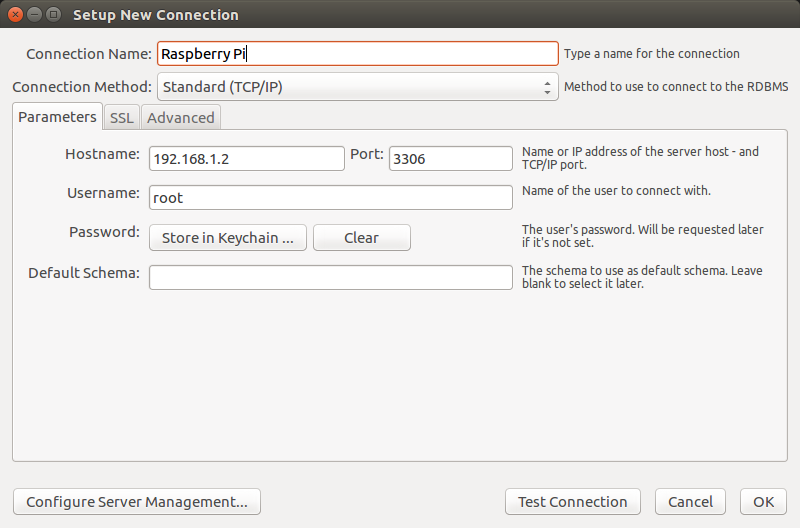The image size is (800, 528).
Task: Click the Hostname label
Action: point(103,154)
